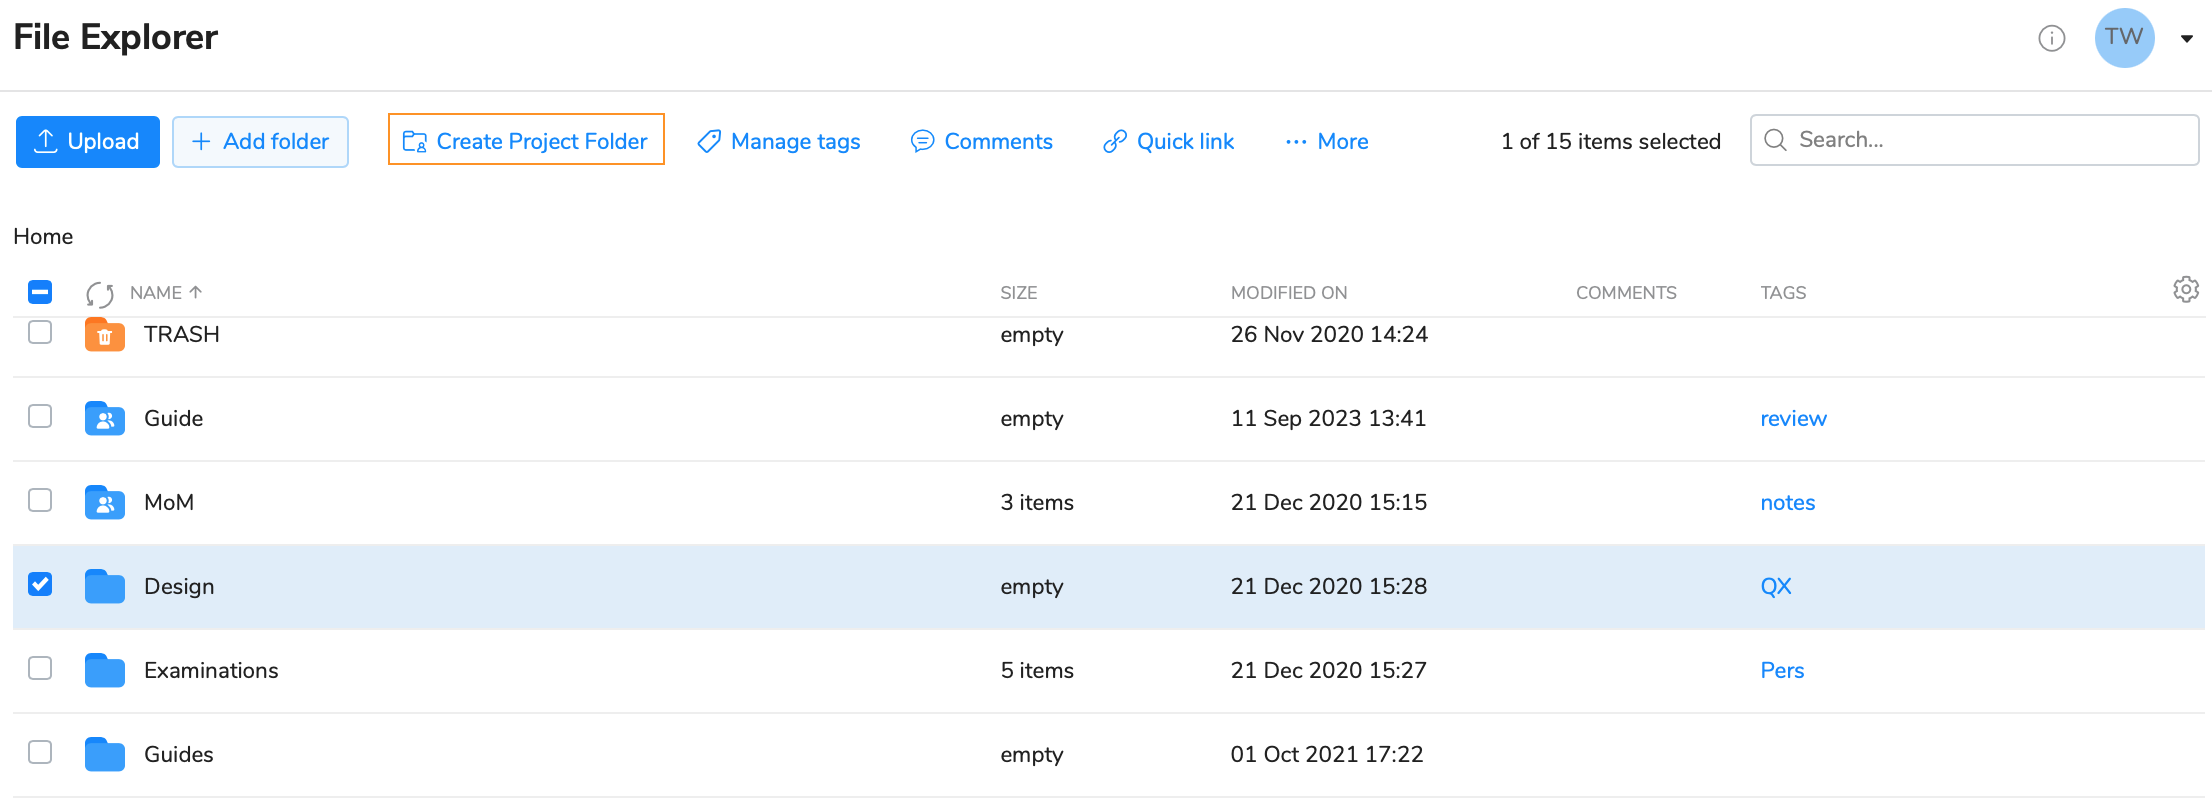Check the TRASH row checkbox

[40, 332]
